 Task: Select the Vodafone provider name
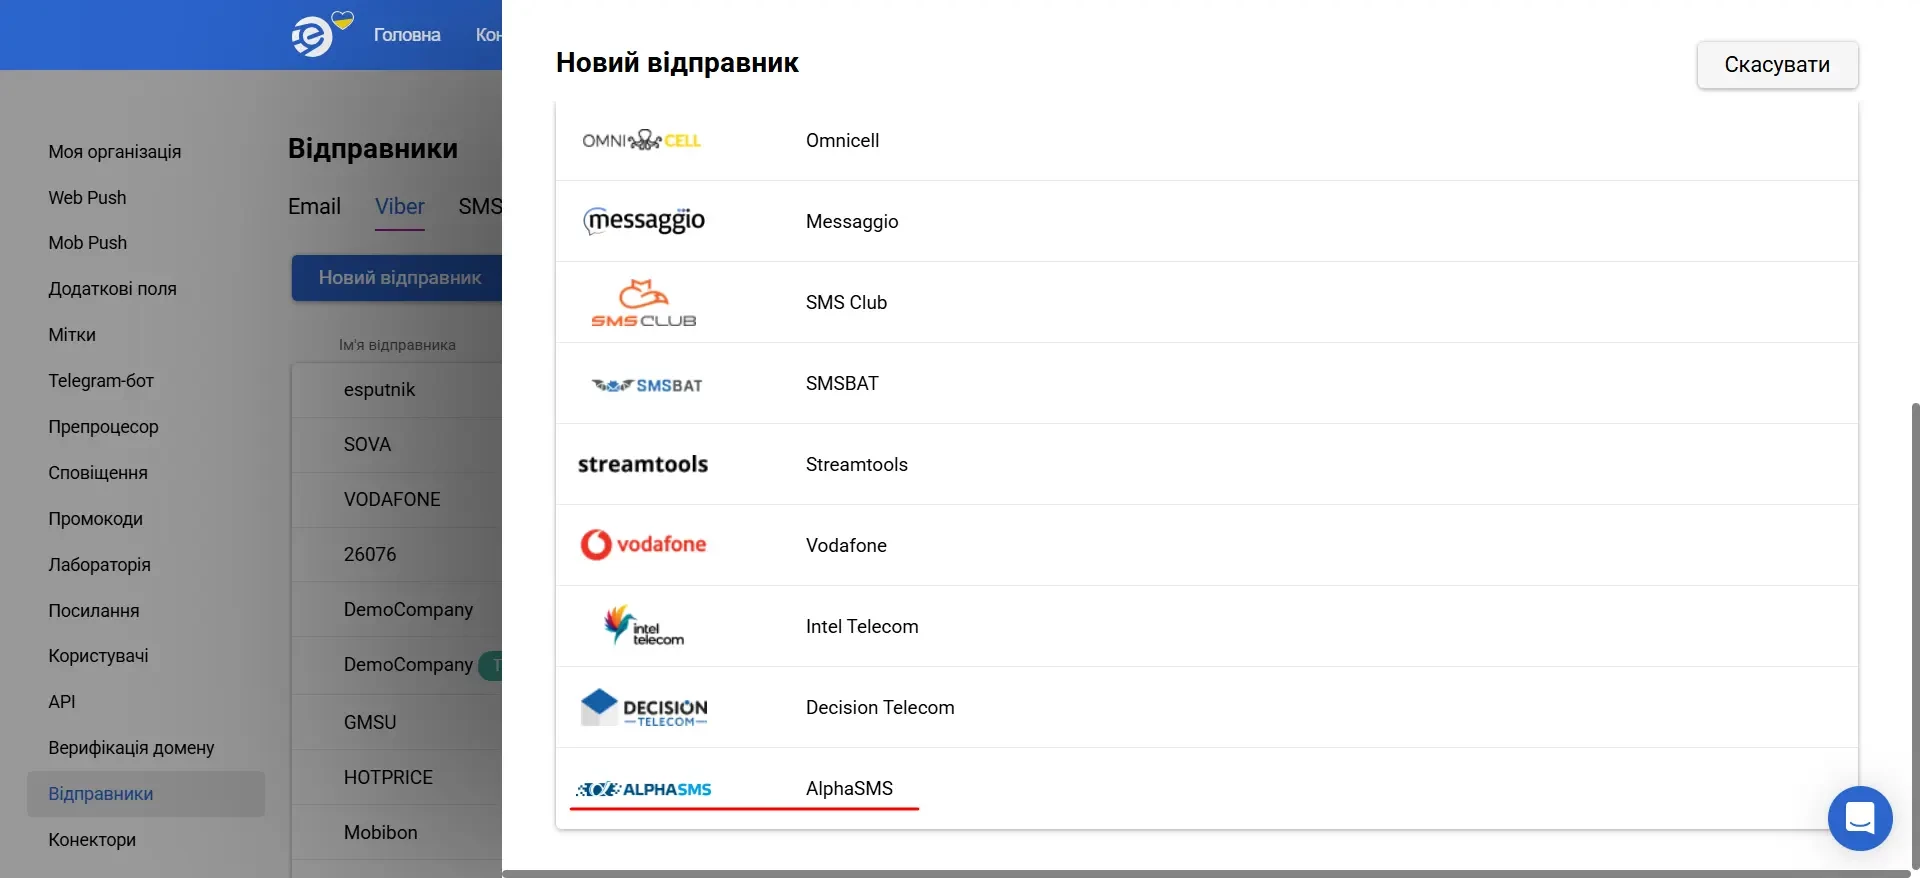coord(846,546)
